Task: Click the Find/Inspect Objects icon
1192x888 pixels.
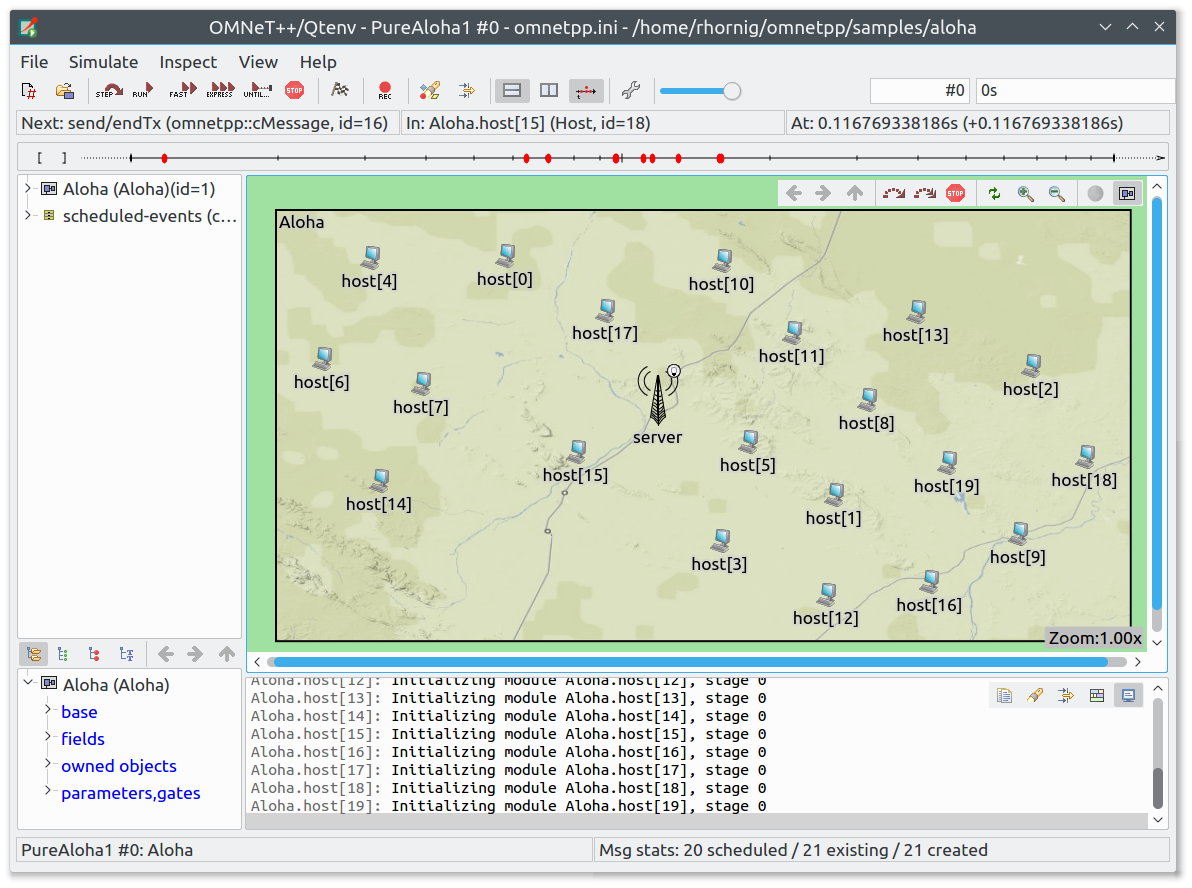Action: 430,91
